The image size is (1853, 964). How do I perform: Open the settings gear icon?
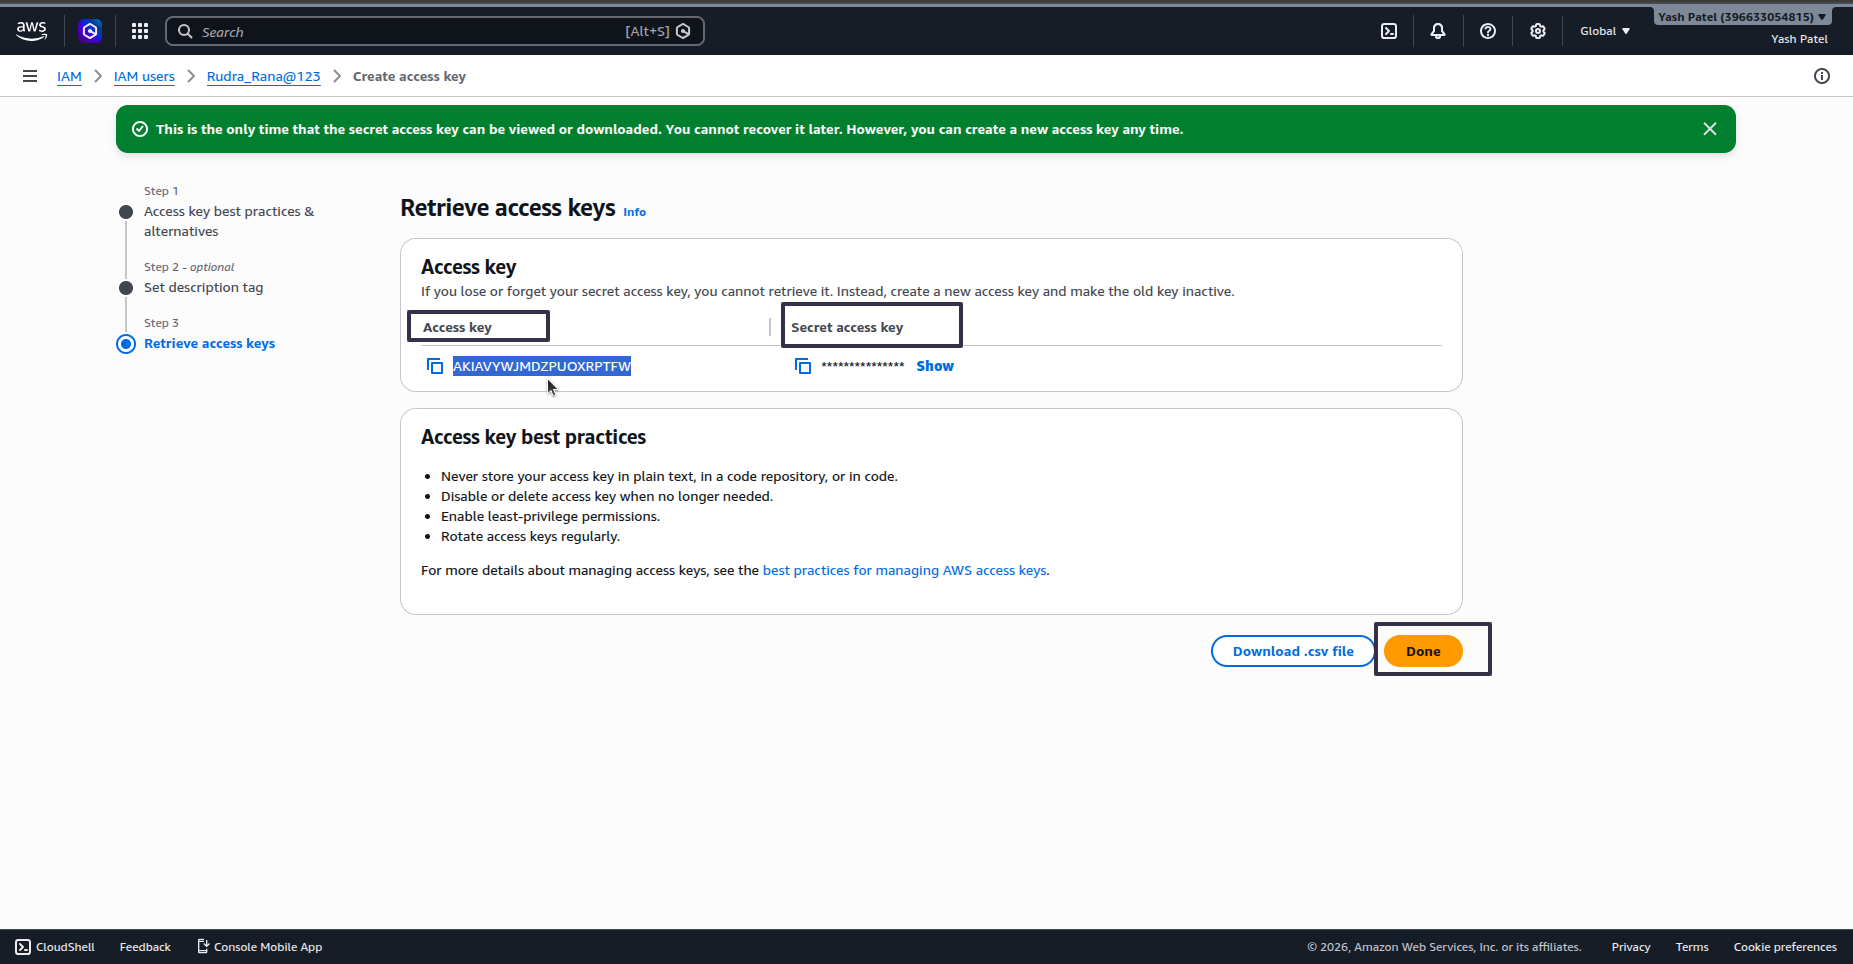1538,31
